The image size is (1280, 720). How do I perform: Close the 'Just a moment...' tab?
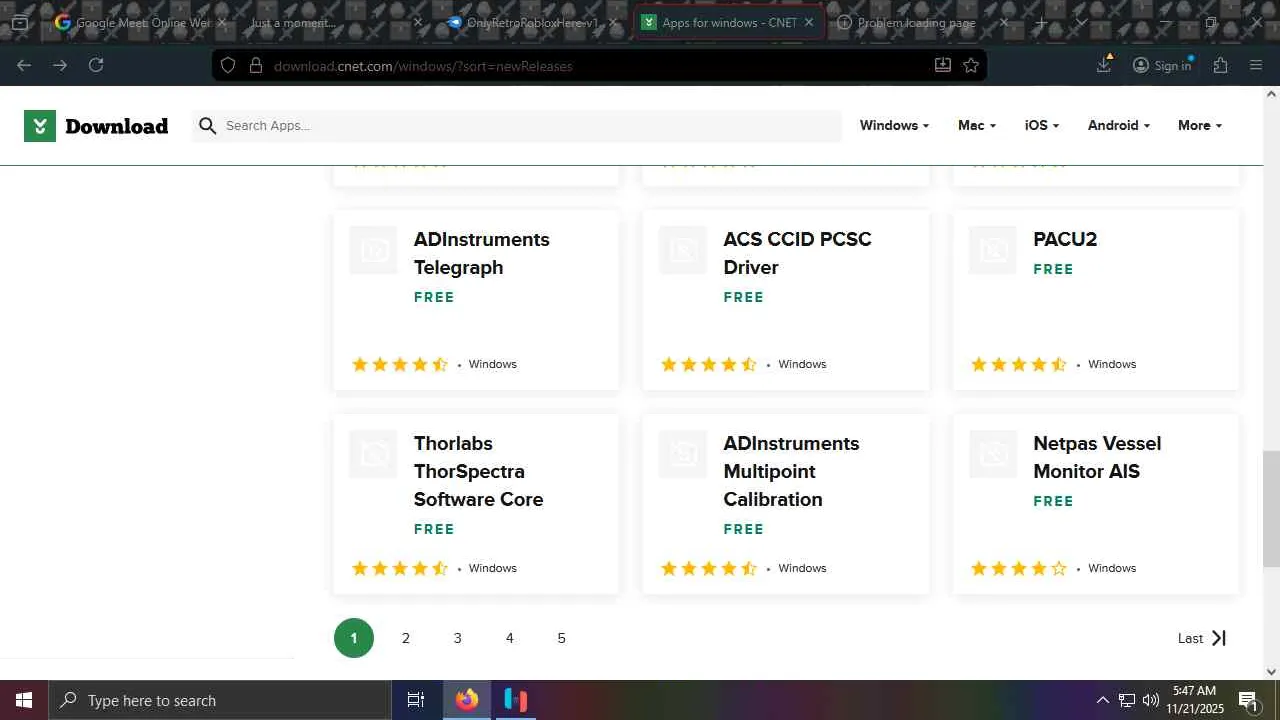point(418,22)
